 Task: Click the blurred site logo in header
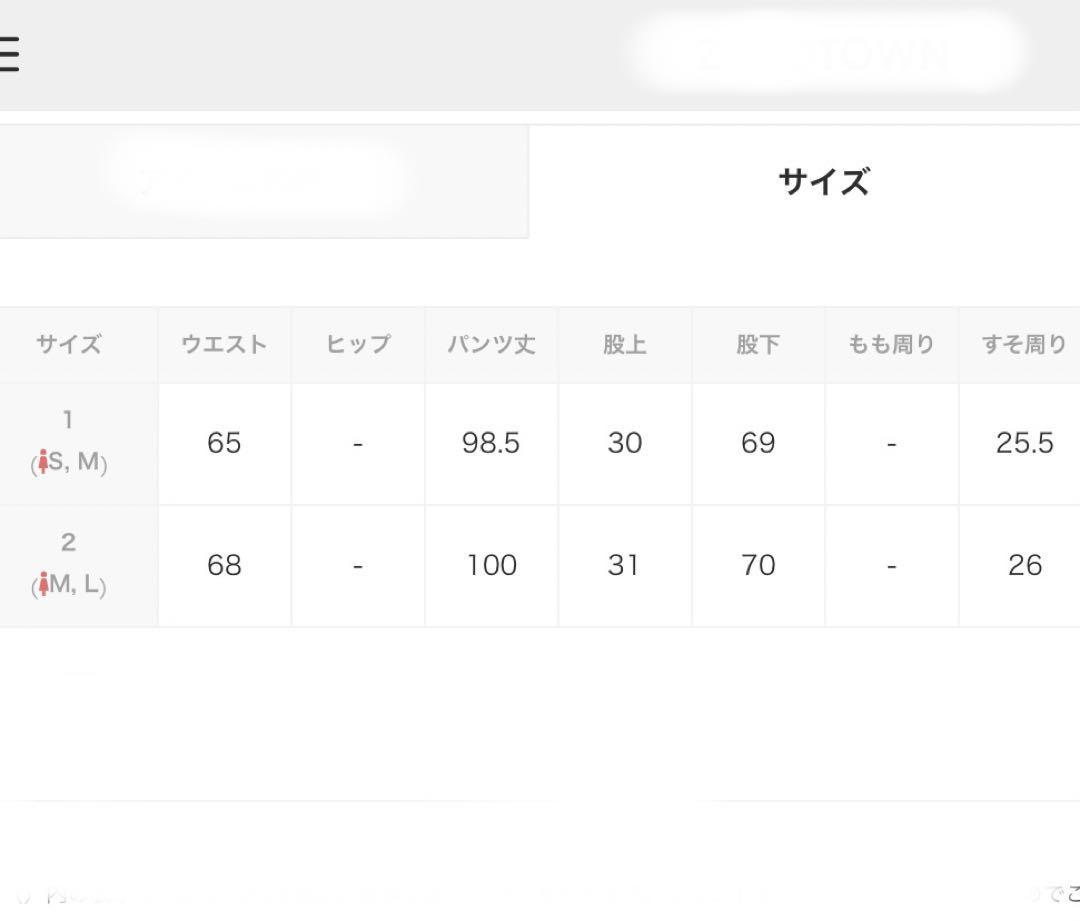(x=825, y=52)
